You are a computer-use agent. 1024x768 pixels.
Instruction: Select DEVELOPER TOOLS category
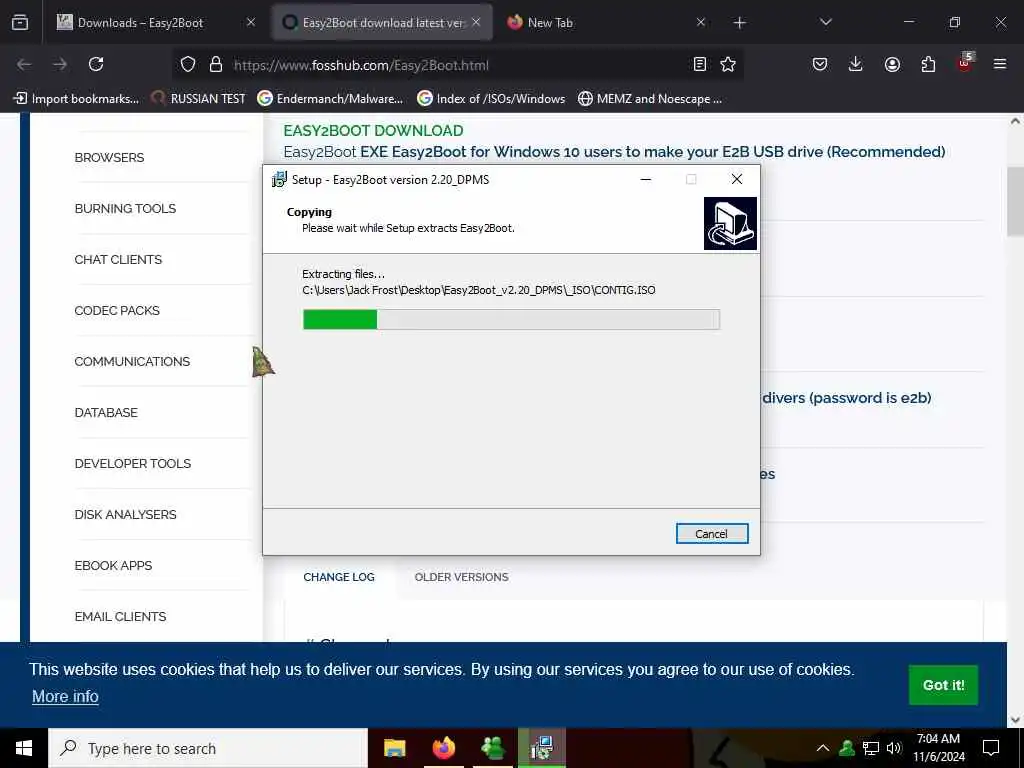pyautogui.click(x=133, y=463)
